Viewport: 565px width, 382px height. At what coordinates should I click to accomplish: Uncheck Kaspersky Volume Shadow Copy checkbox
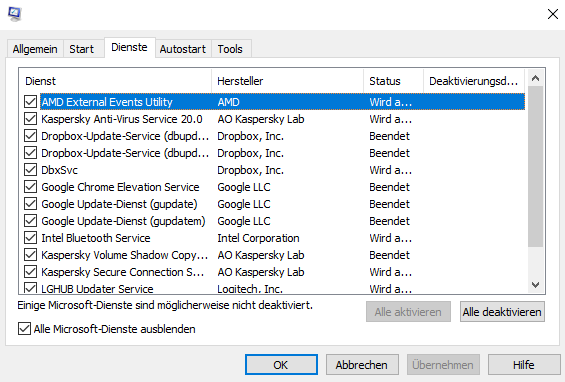[x=31, y=255]
